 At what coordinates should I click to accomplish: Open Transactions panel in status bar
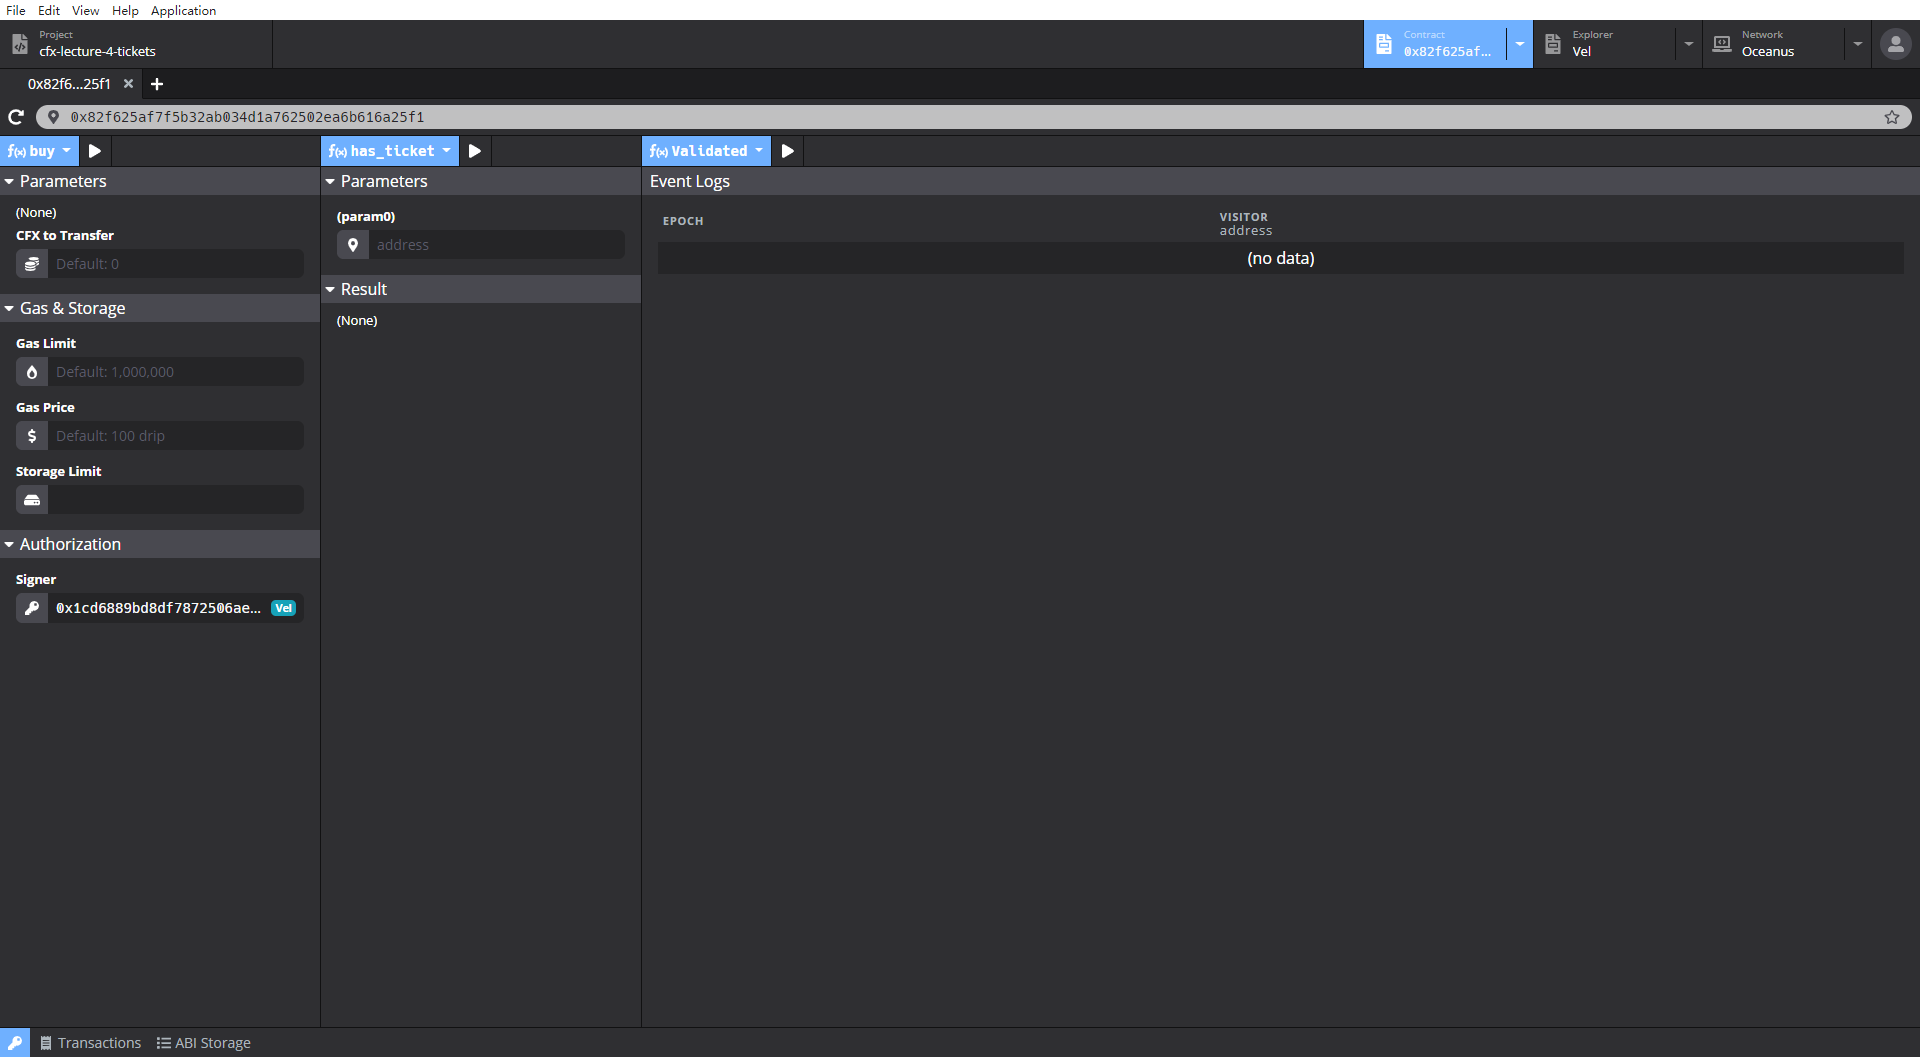click(91, 1043)
